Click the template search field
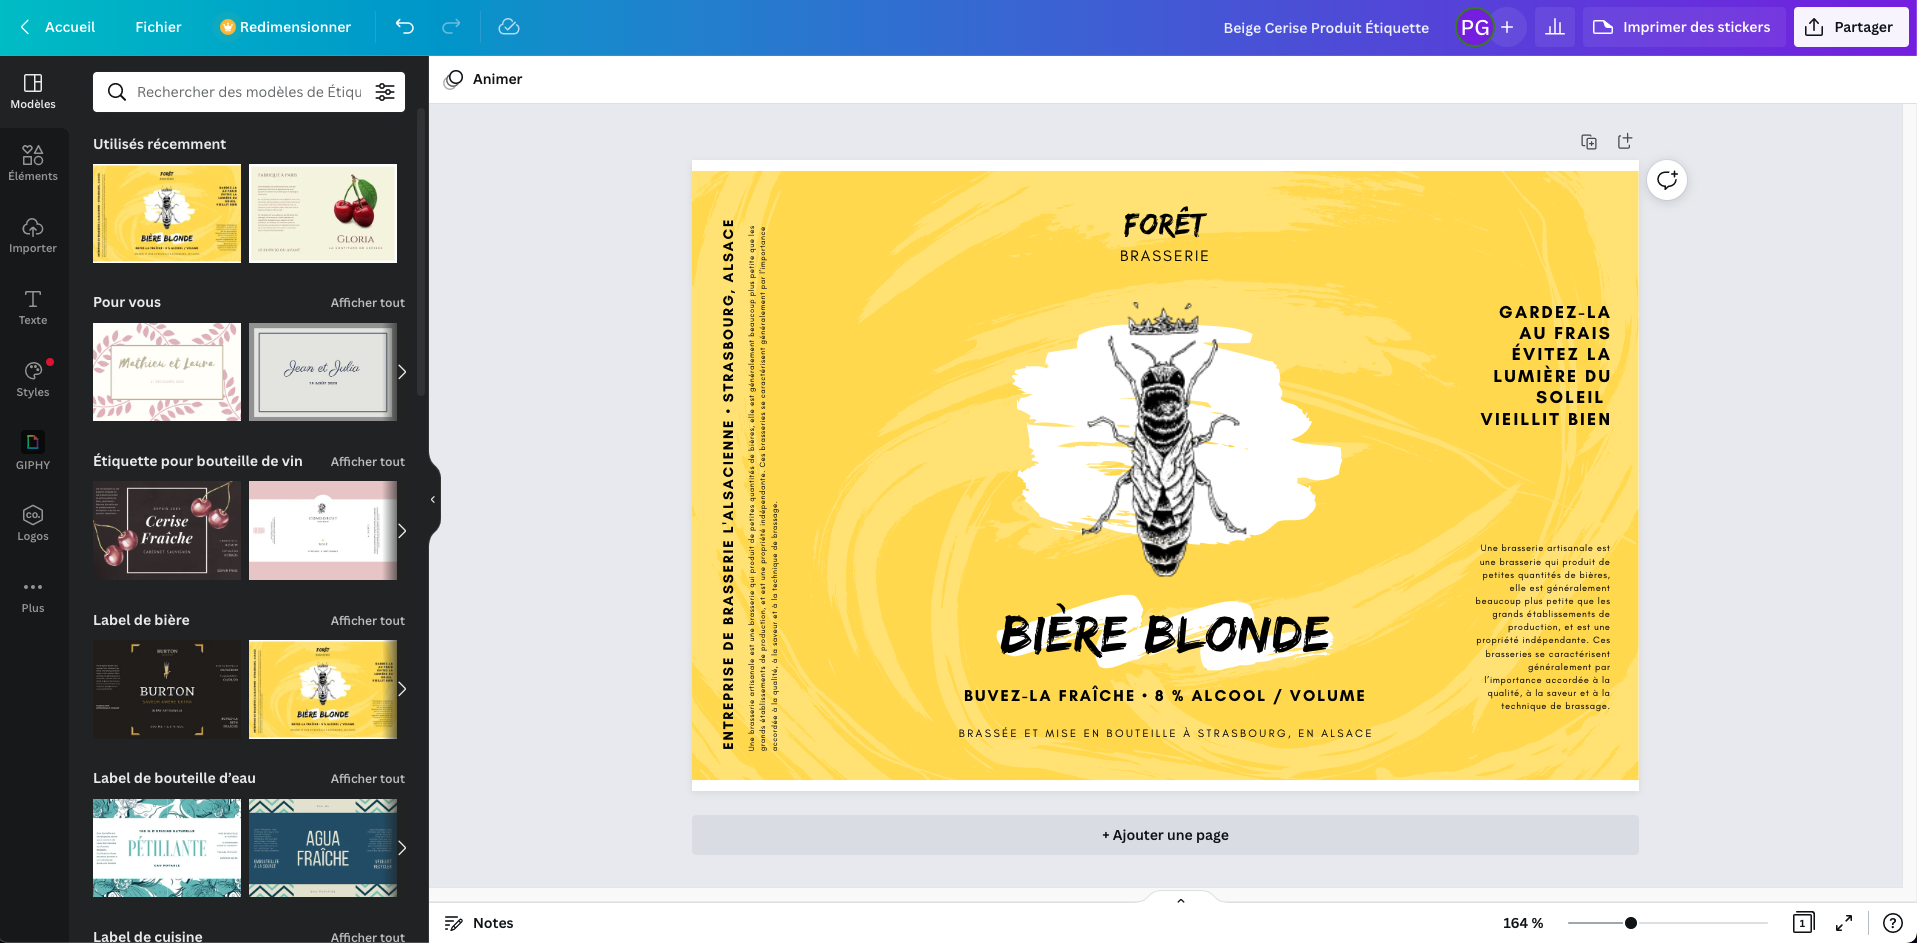The height and width of the screenshot is (943, 1917). (249, 92)
